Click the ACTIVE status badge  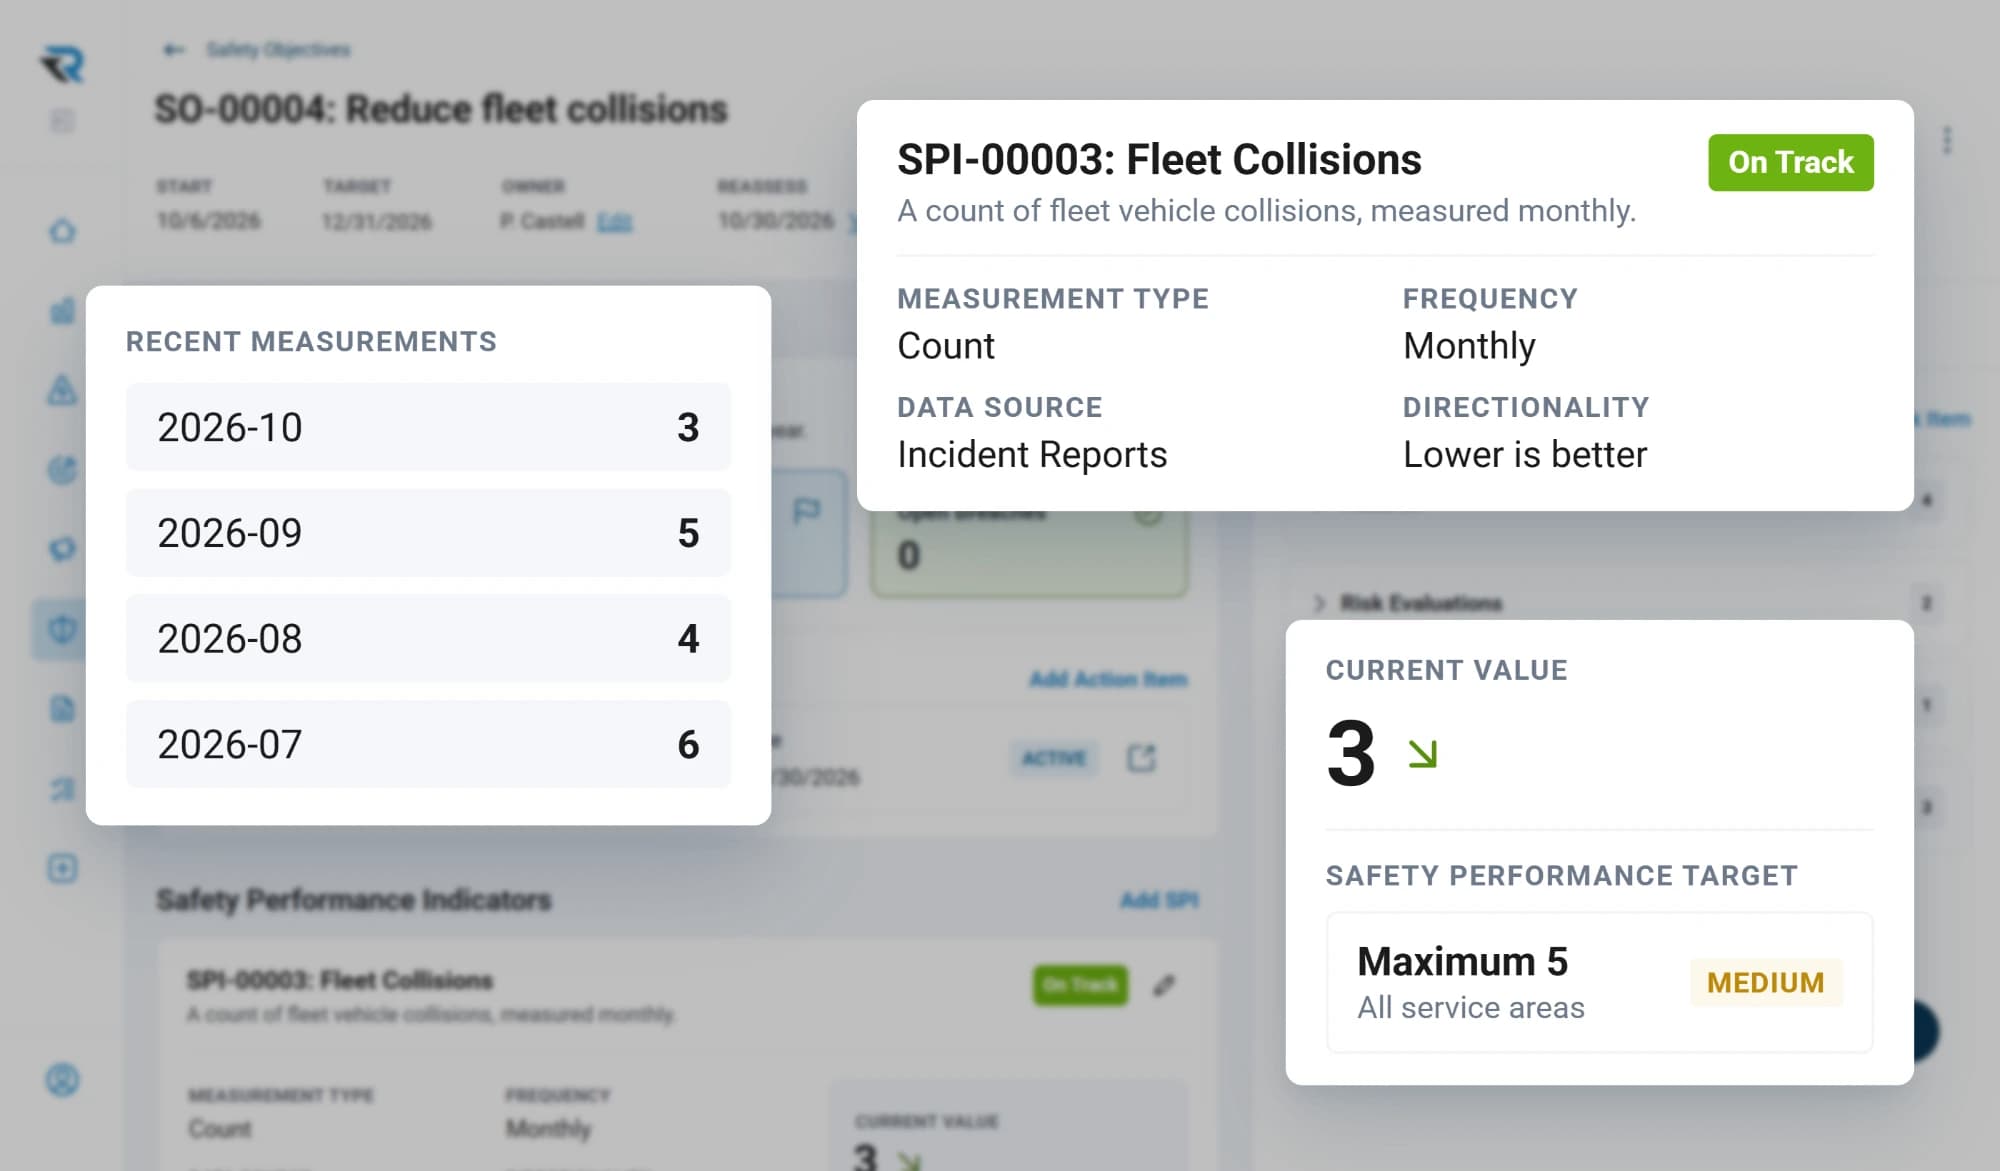tap(1054, 758)
